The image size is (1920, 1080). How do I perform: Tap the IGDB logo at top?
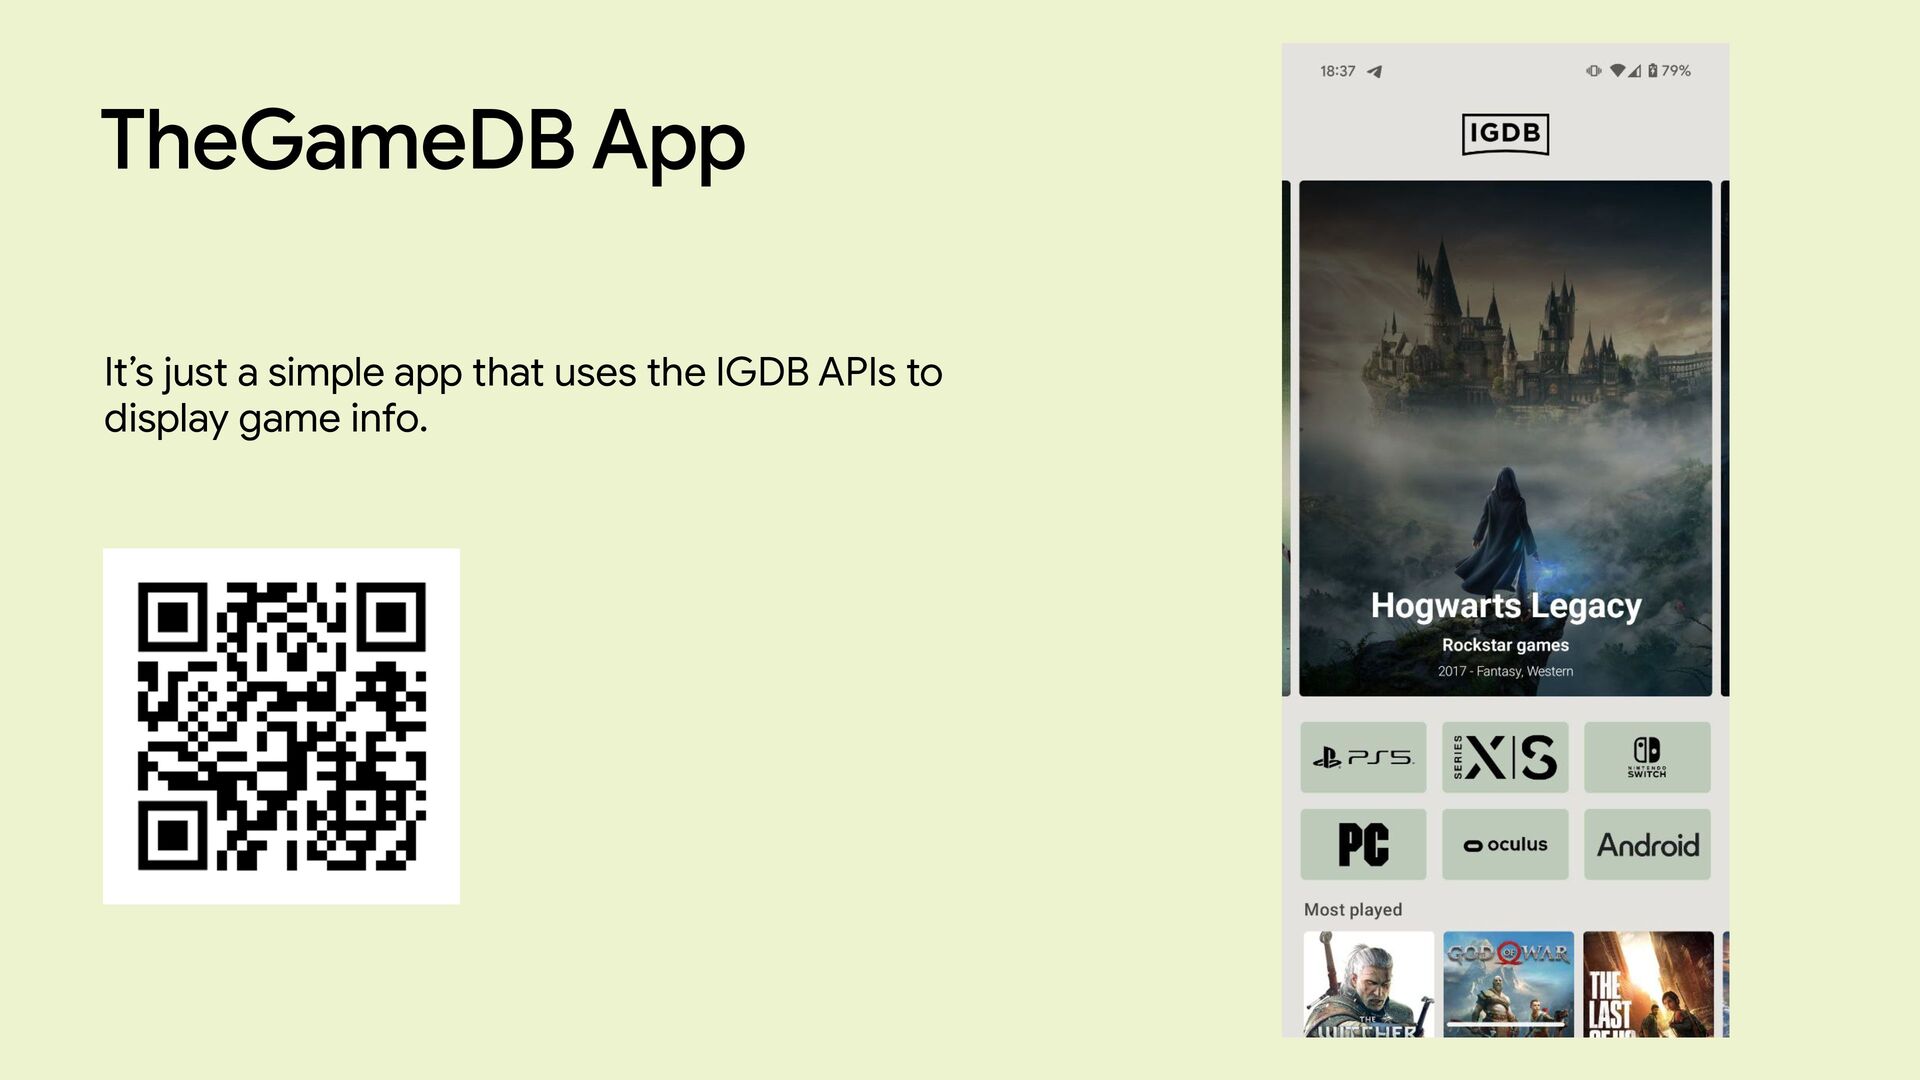[1505, 134]
